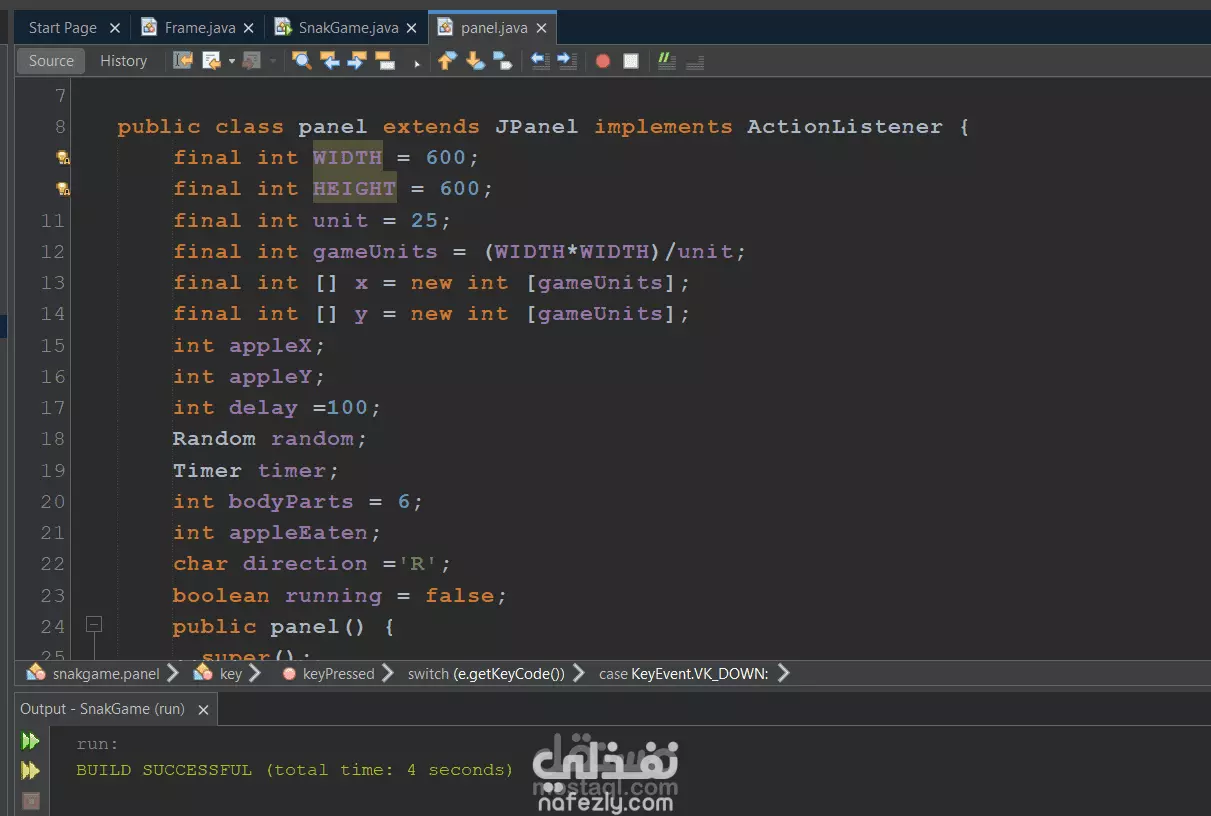Close the Output - SnakGame (run) tab
The width and height of the screenshot is (1211, 816).
pyautogui.click(x=204, y=710)
